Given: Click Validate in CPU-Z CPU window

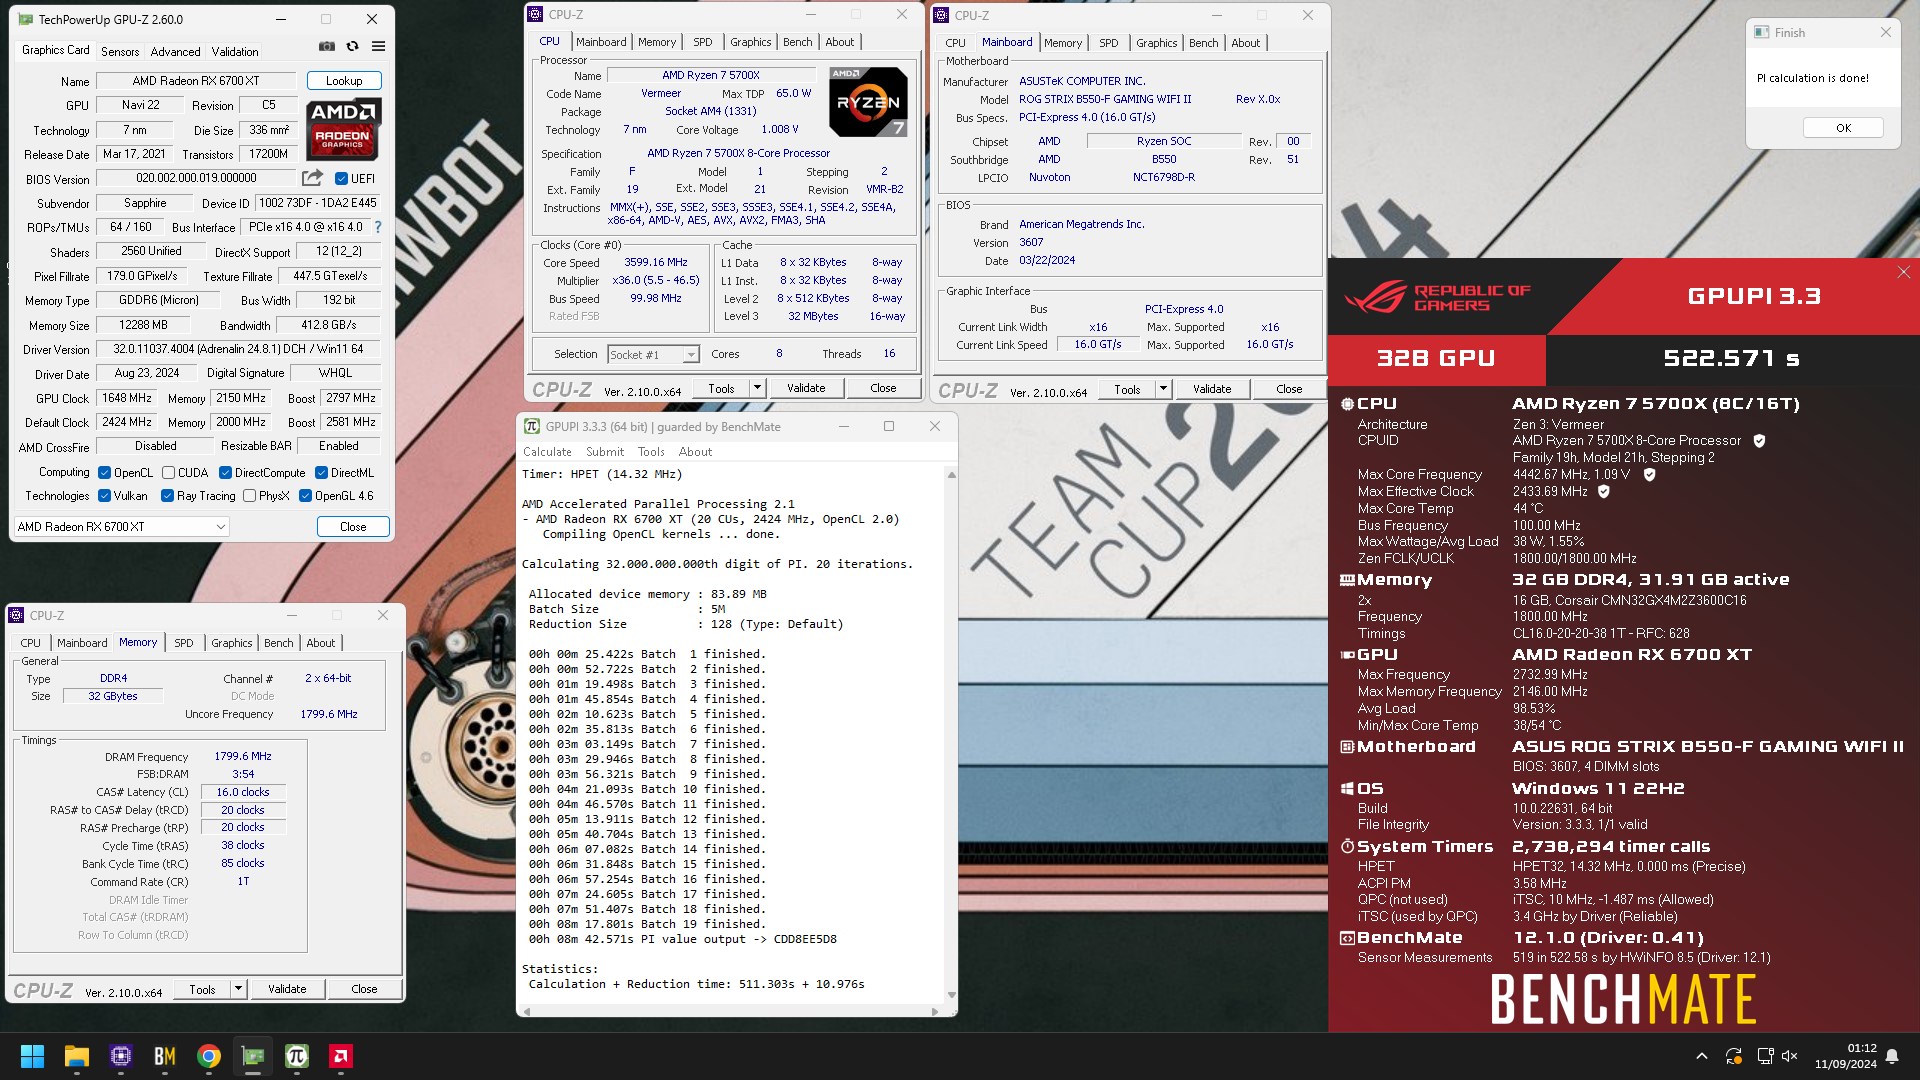Looking at the screenshot, I should coord(806,388).
